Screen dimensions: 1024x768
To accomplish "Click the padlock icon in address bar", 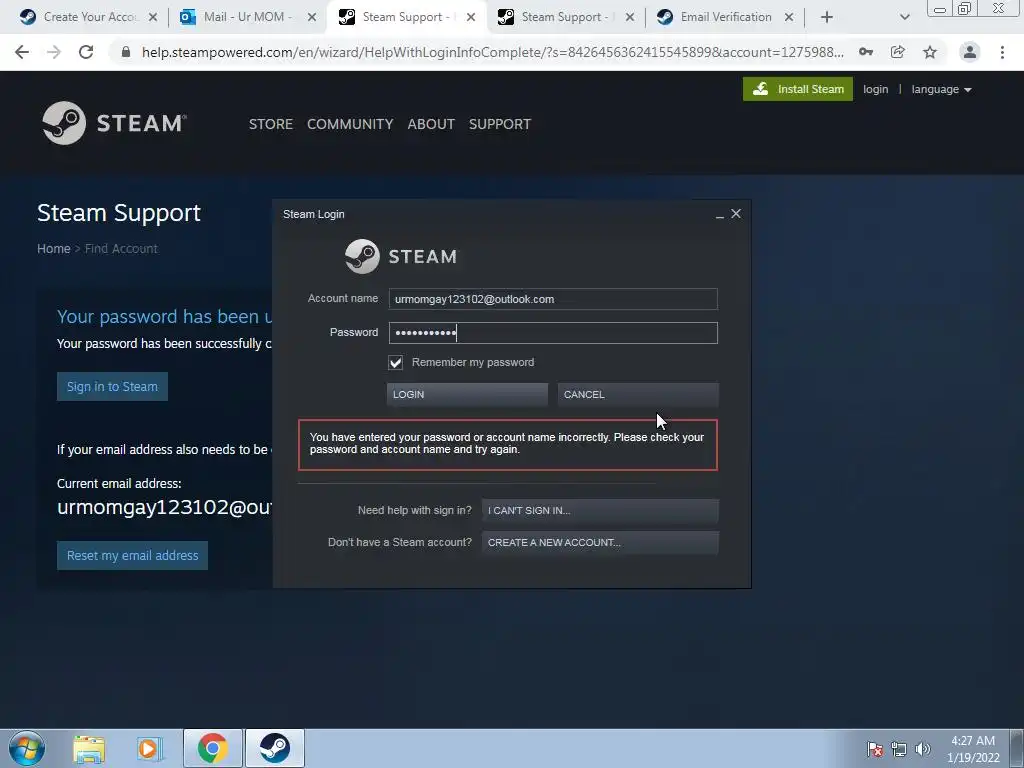I will (126, 52).
